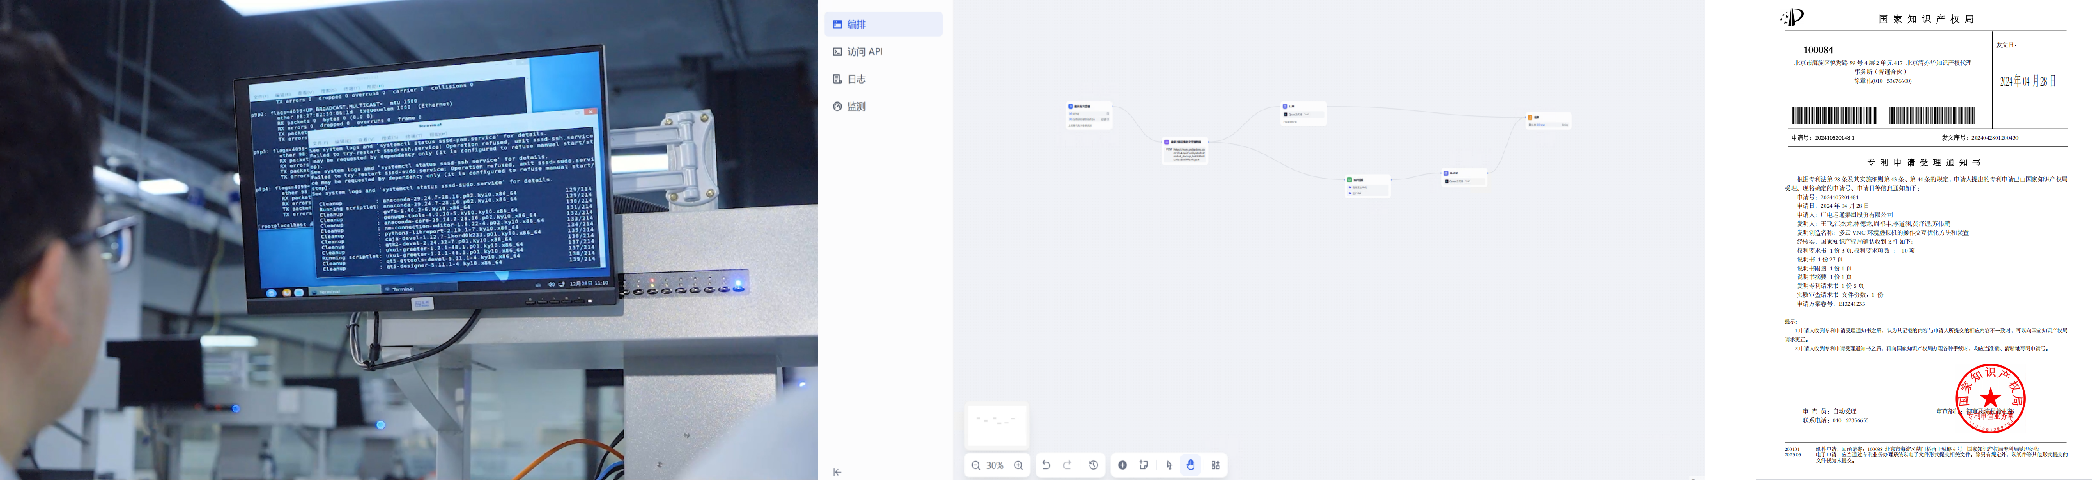Viewport: 2092px width, 481px height.
Task: Select the 编排 tab in sidebar
Action: click(883, 24)
